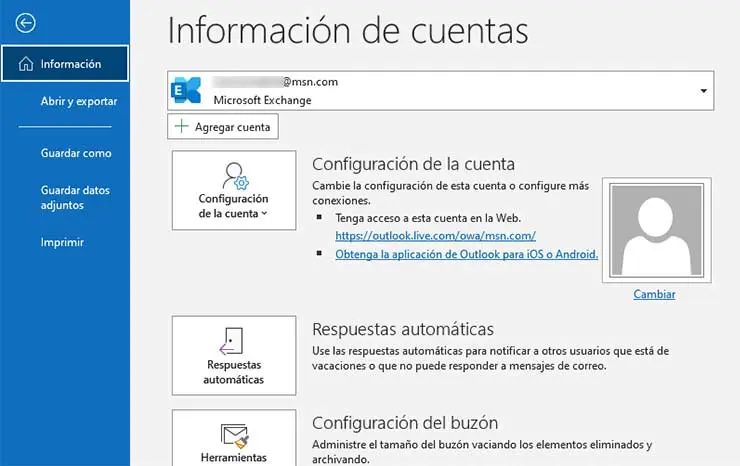Open Abrir y exportar menu item
Viewport: 740px width, 466px height.
pos(79,101)
